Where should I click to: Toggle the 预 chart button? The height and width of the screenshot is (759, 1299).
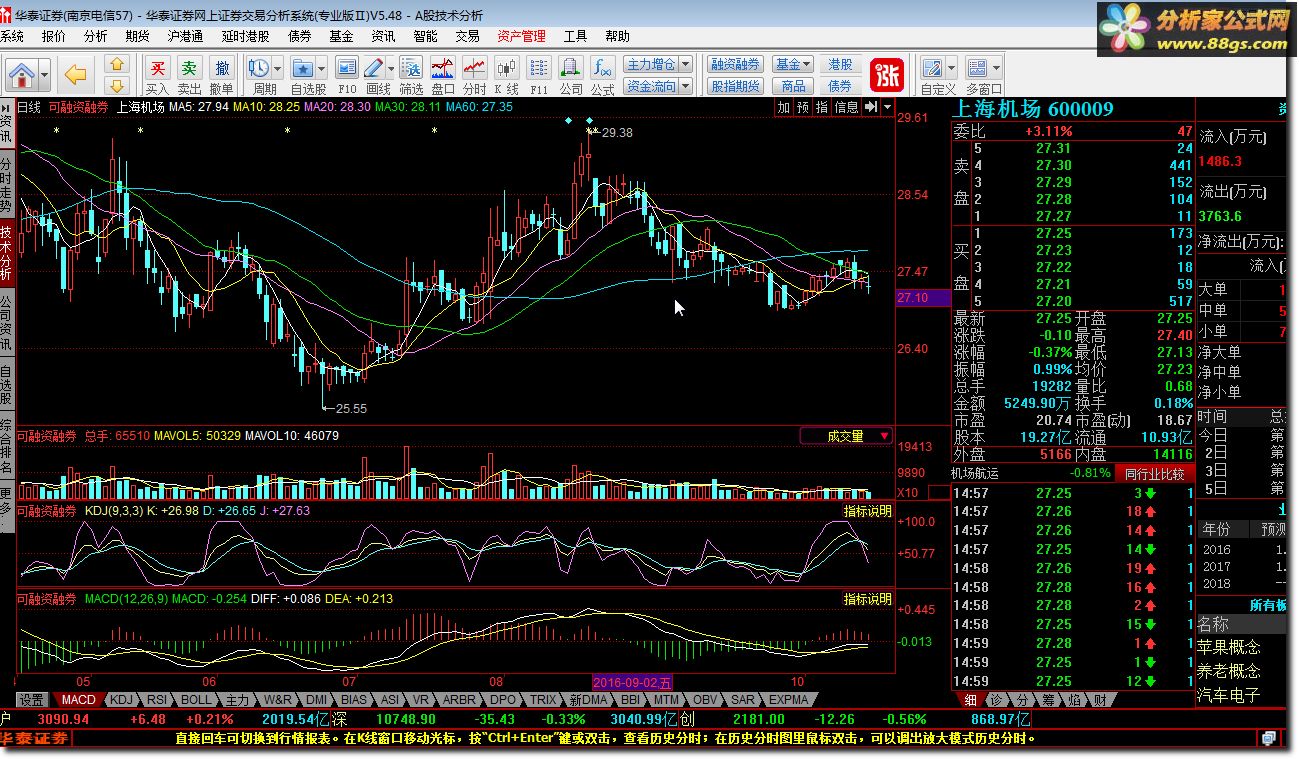point(803,107)
